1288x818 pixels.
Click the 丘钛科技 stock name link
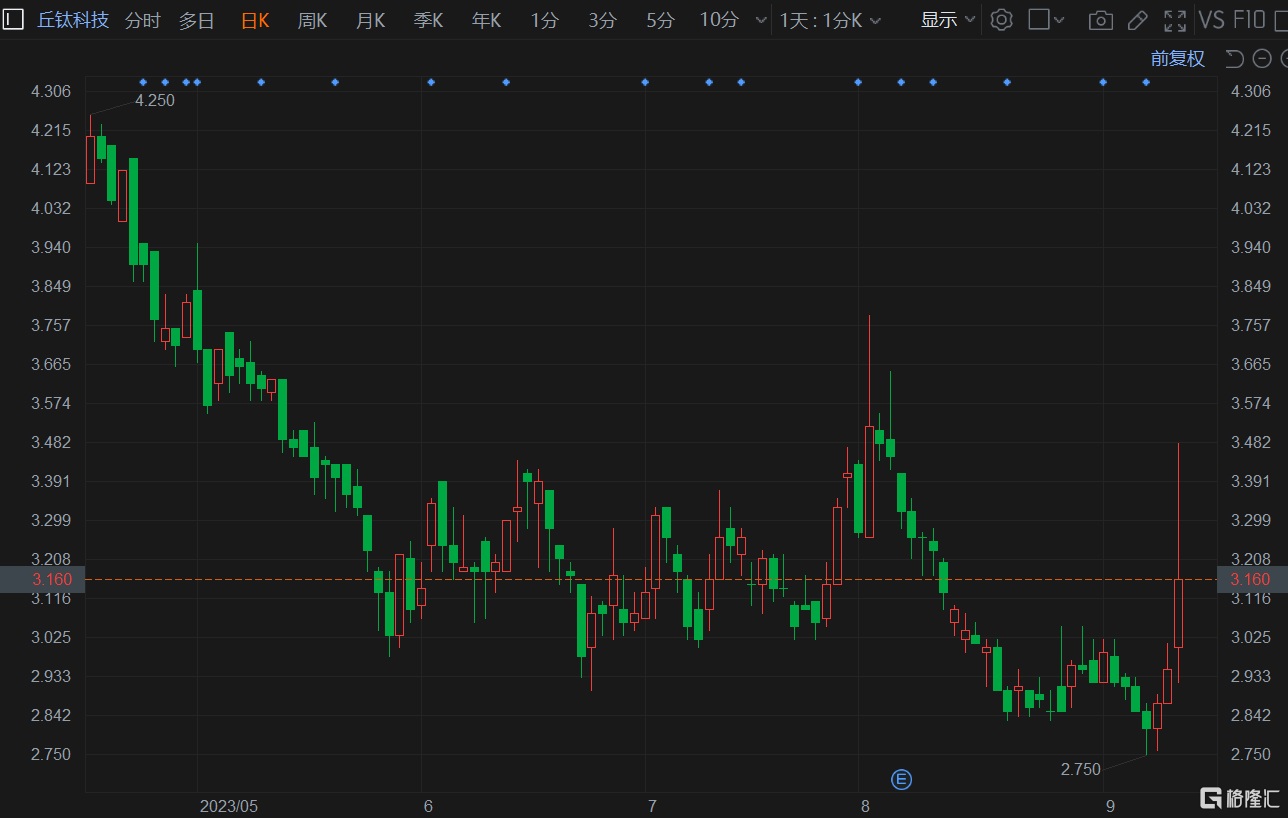[73, 20]
